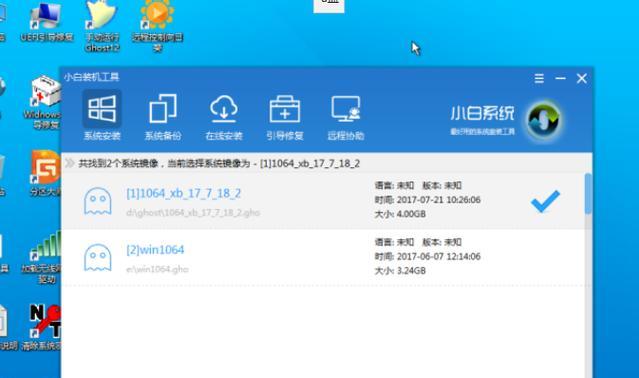
Task: Close the 小白装机工具 window
Action: pyautogui.click(x=582, y=78)
